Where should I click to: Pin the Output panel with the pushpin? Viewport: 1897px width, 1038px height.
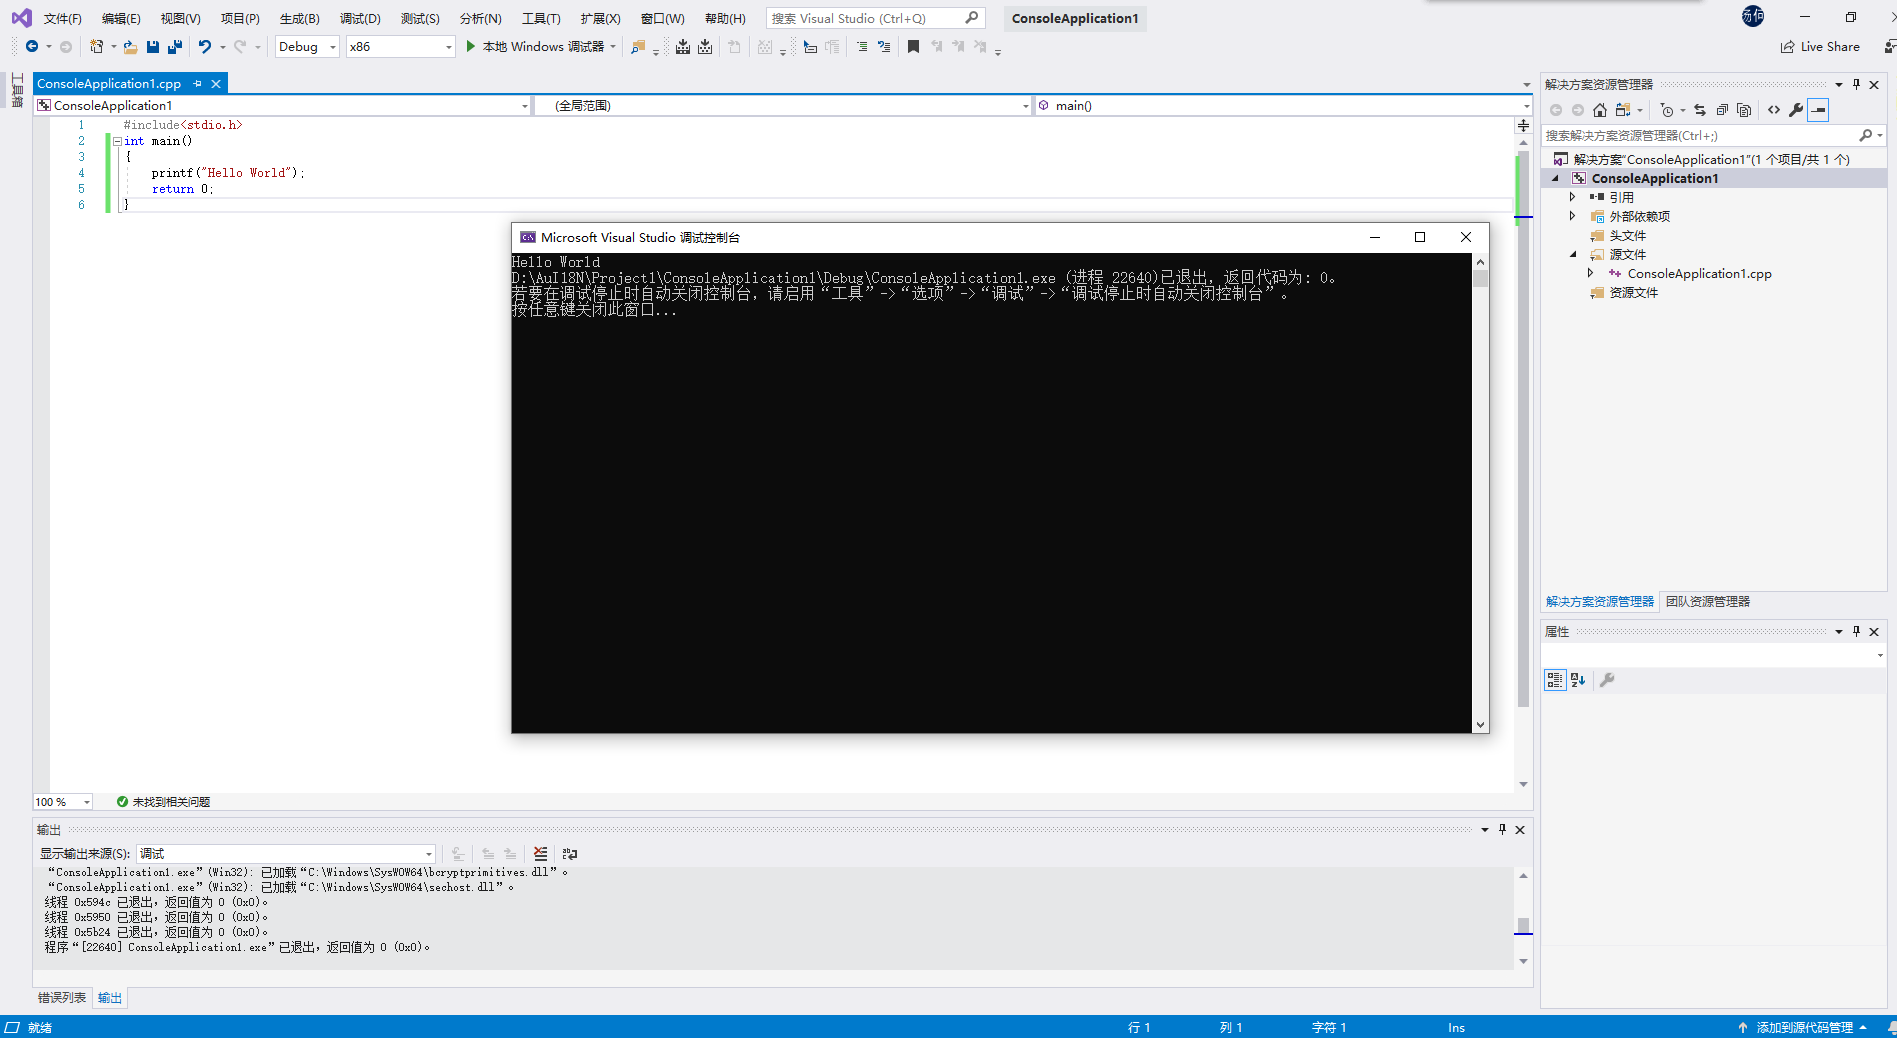(x=1502, y=829)
